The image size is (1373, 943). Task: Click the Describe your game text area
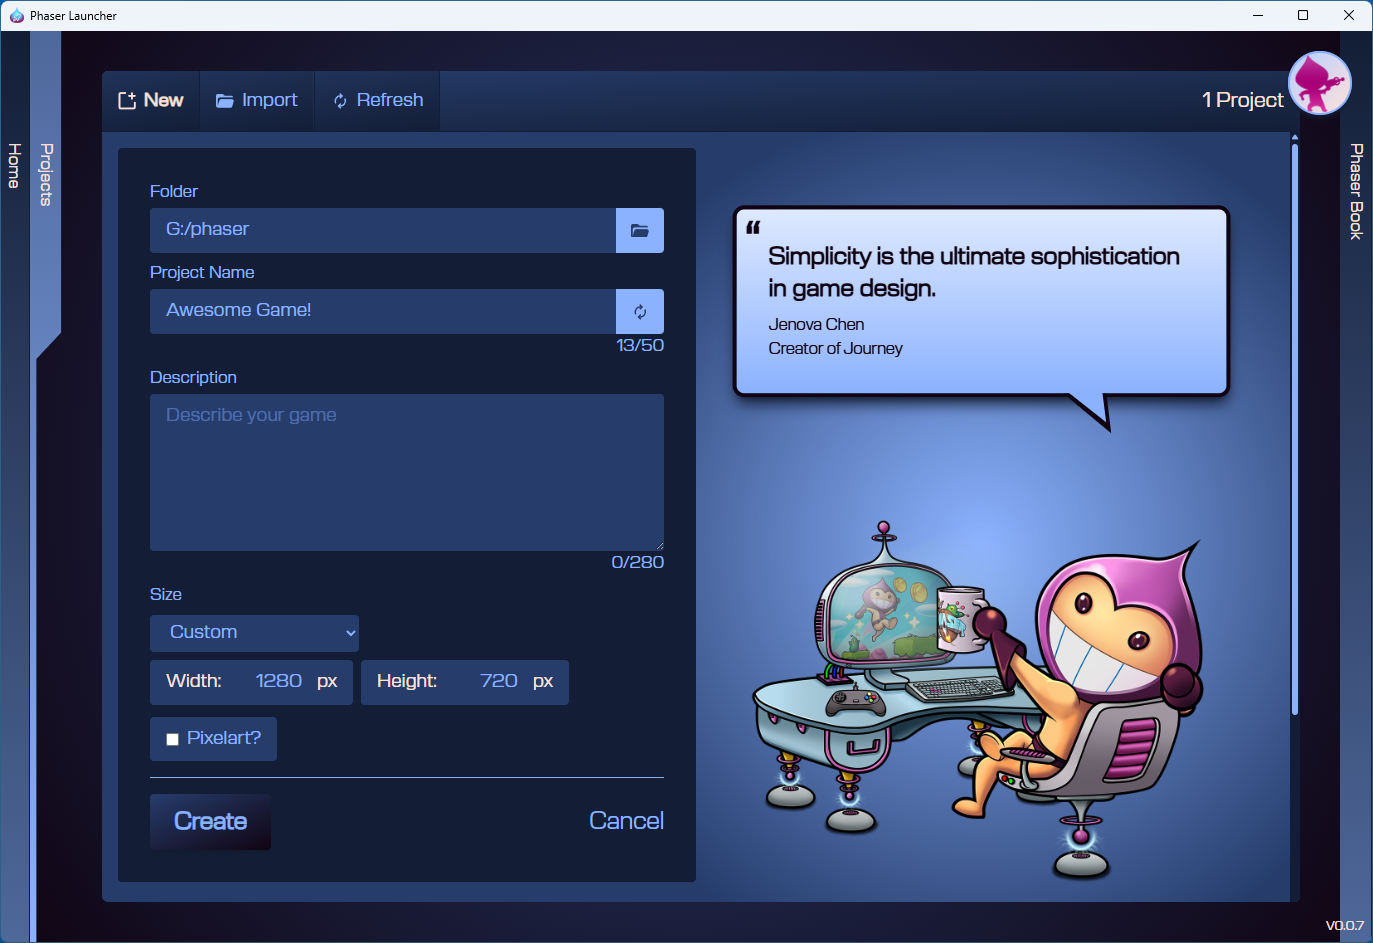[406, 472]
